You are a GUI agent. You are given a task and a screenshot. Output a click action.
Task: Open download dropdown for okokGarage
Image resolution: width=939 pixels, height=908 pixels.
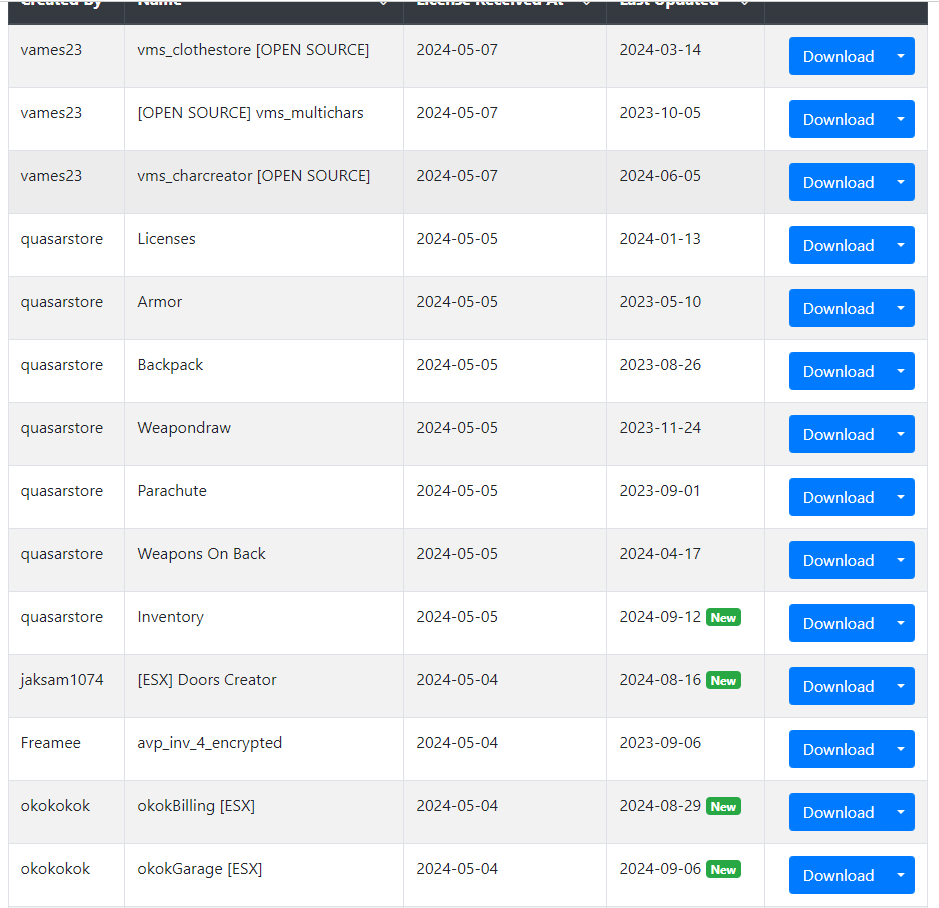901,875
